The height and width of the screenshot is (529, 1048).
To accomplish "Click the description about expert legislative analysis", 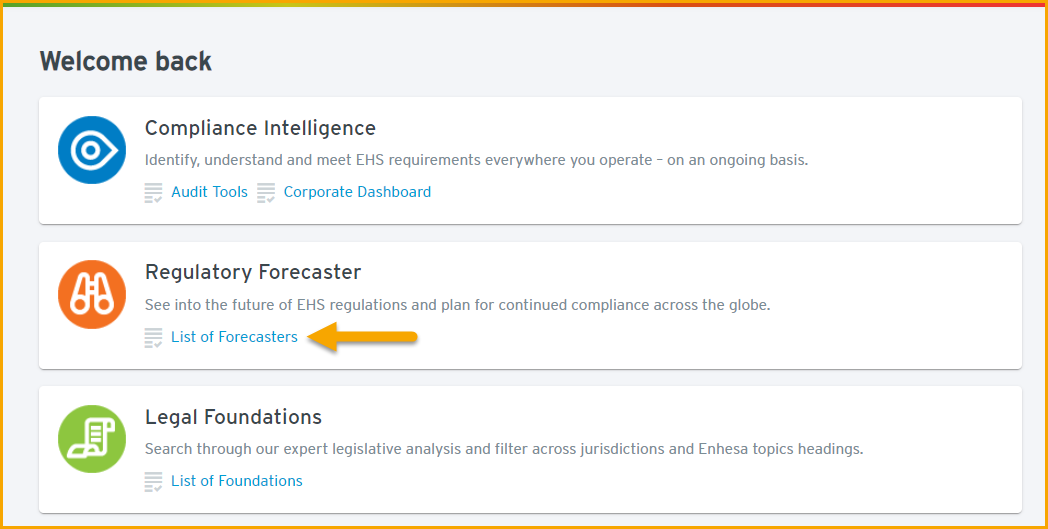I will (504, 449).
